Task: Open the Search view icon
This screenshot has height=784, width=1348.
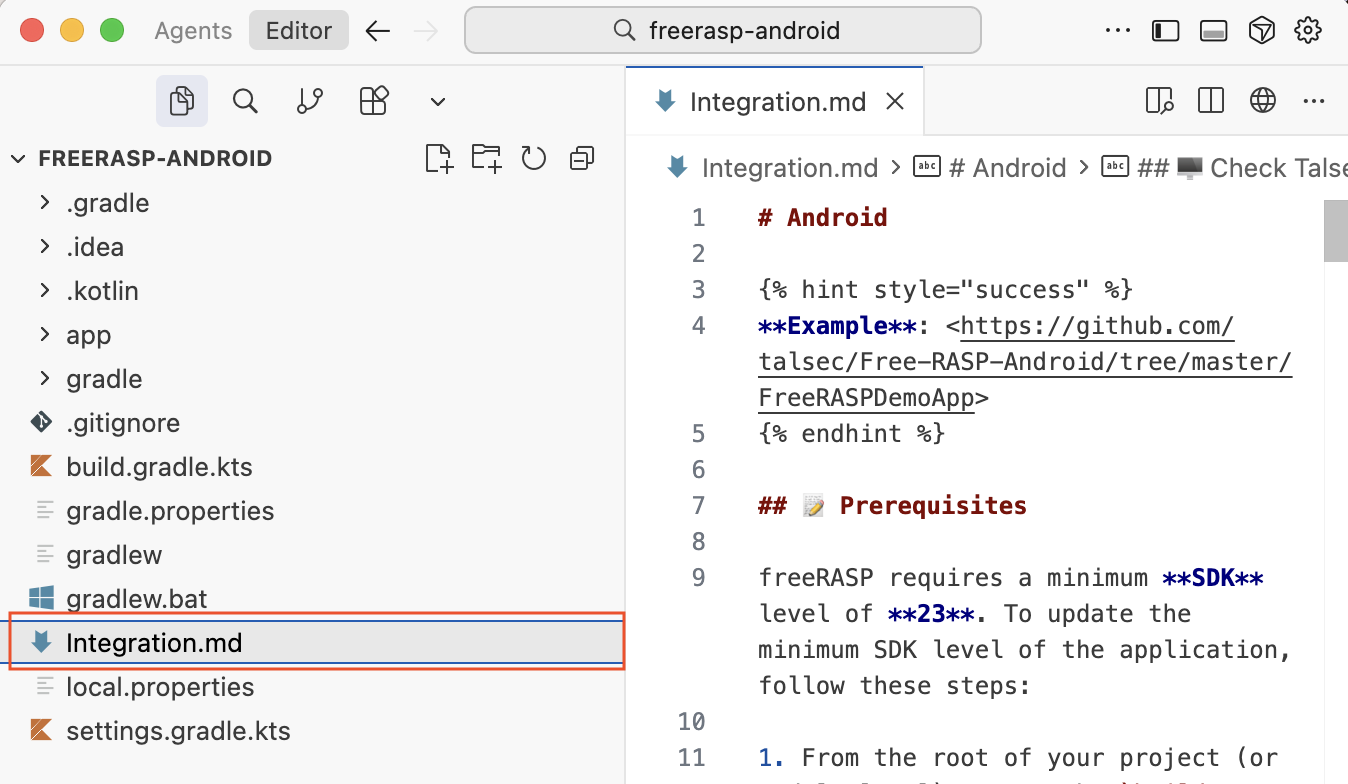Action: 245,101
